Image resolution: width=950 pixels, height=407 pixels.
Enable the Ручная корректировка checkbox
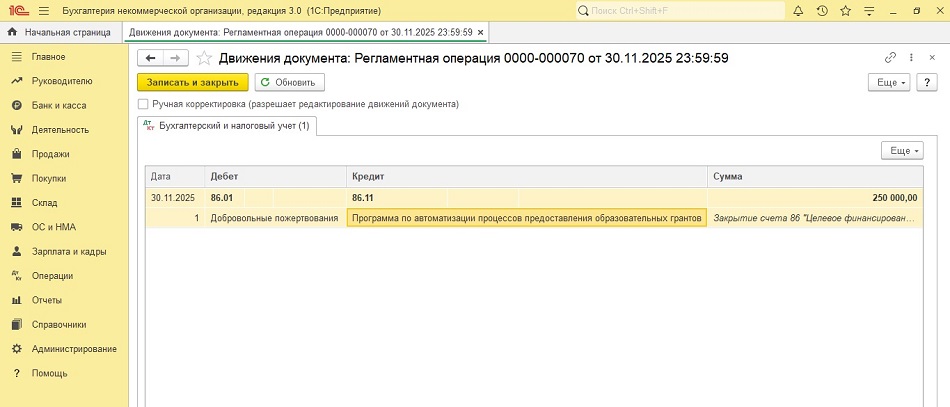coord(143,104)
